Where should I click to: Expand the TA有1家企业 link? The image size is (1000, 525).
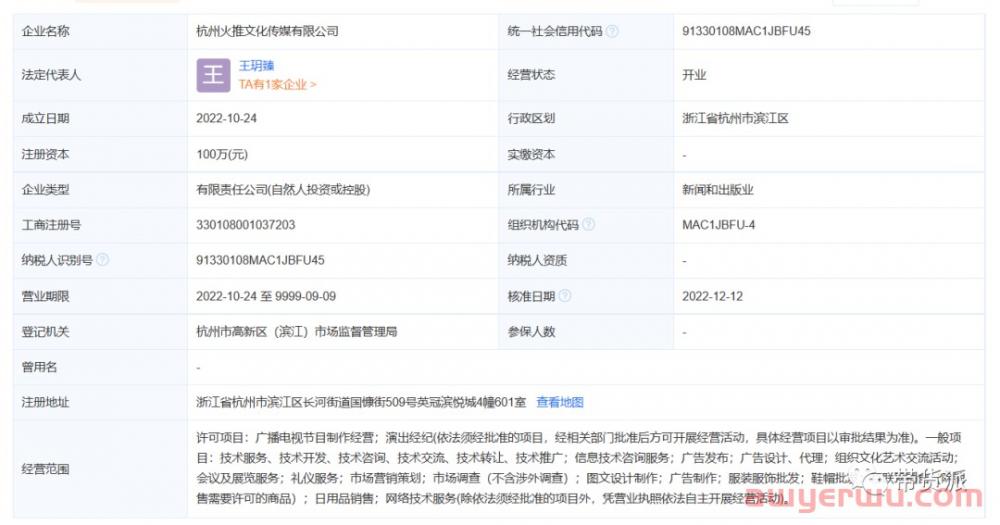tap(277, 85)
